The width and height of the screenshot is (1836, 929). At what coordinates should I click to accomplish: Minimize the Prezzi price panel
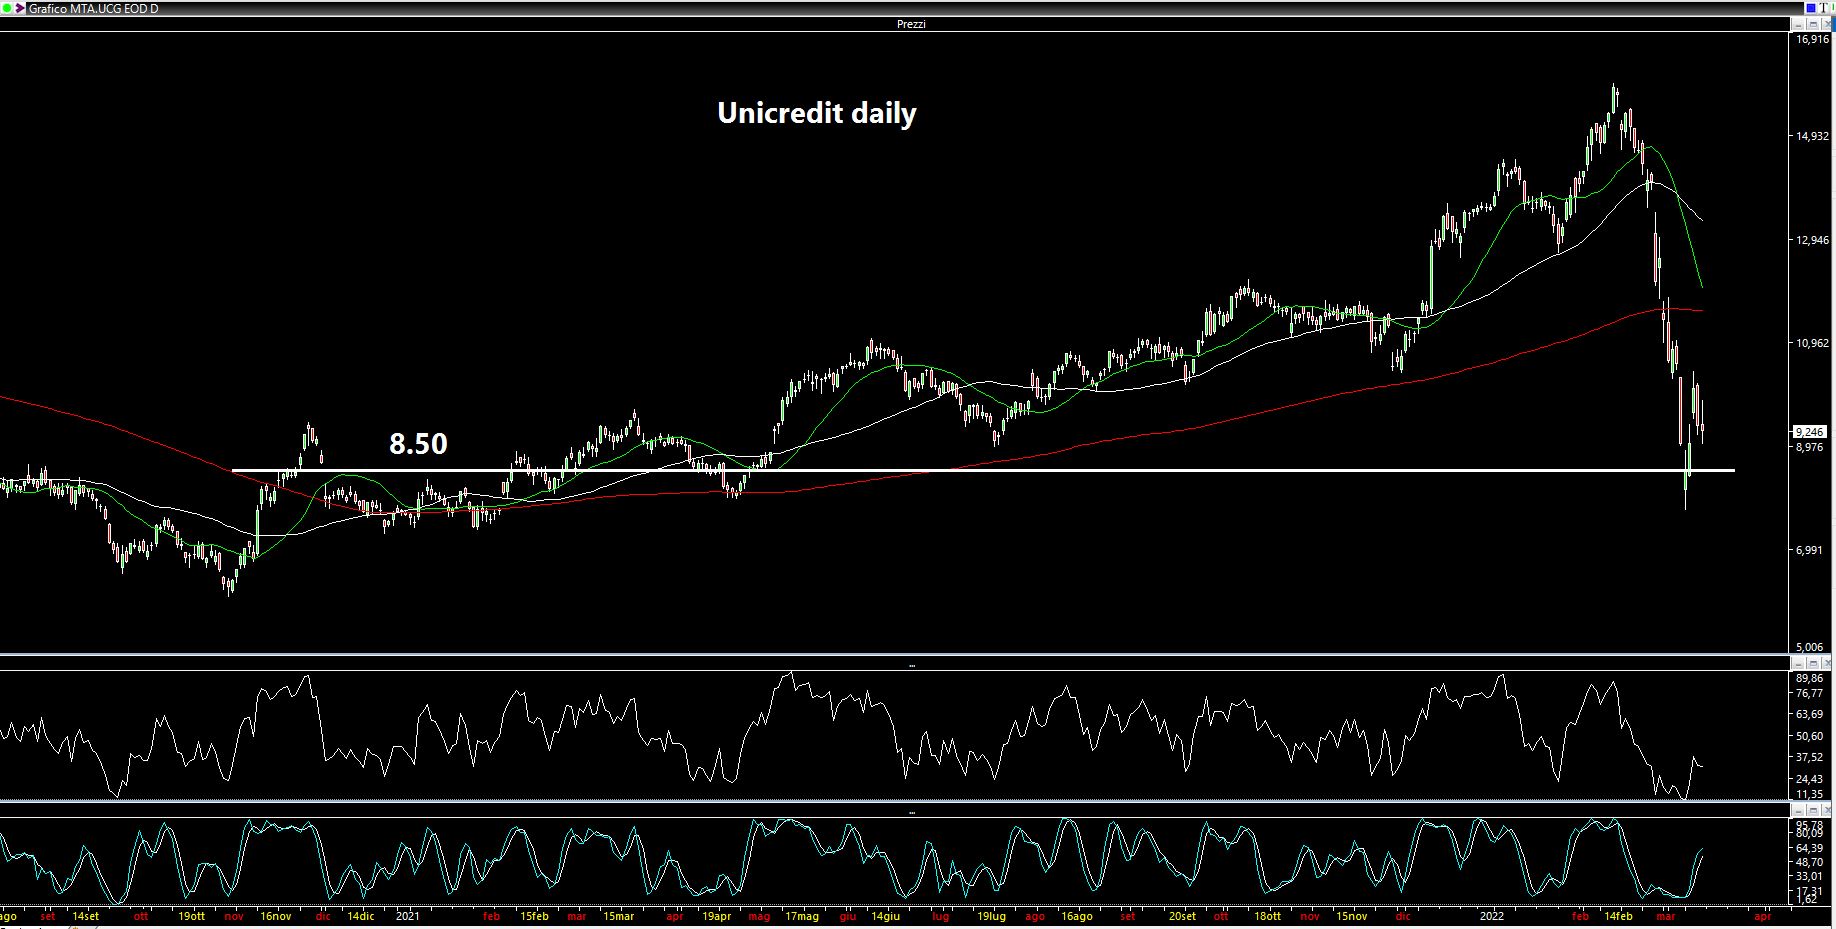tap(1798, 24)
